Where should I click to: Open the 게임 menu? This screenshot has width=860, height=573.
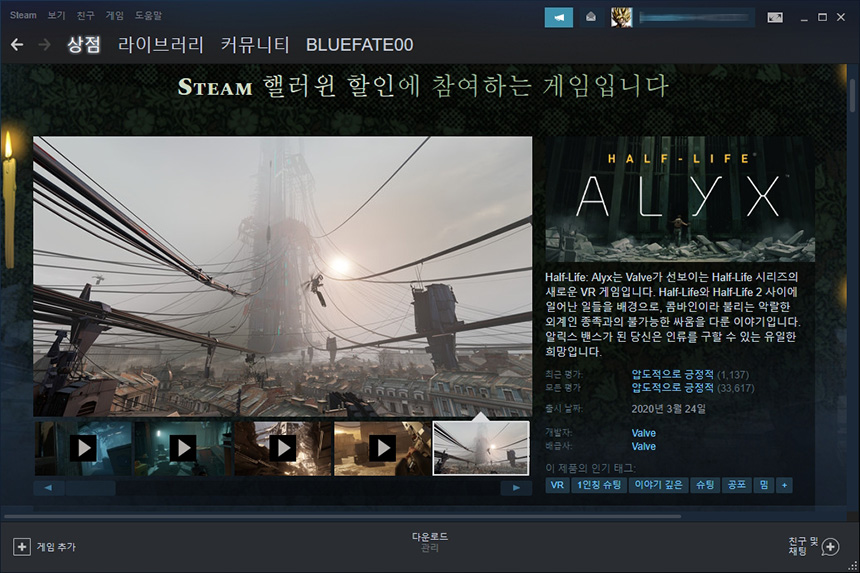(115, 15)
